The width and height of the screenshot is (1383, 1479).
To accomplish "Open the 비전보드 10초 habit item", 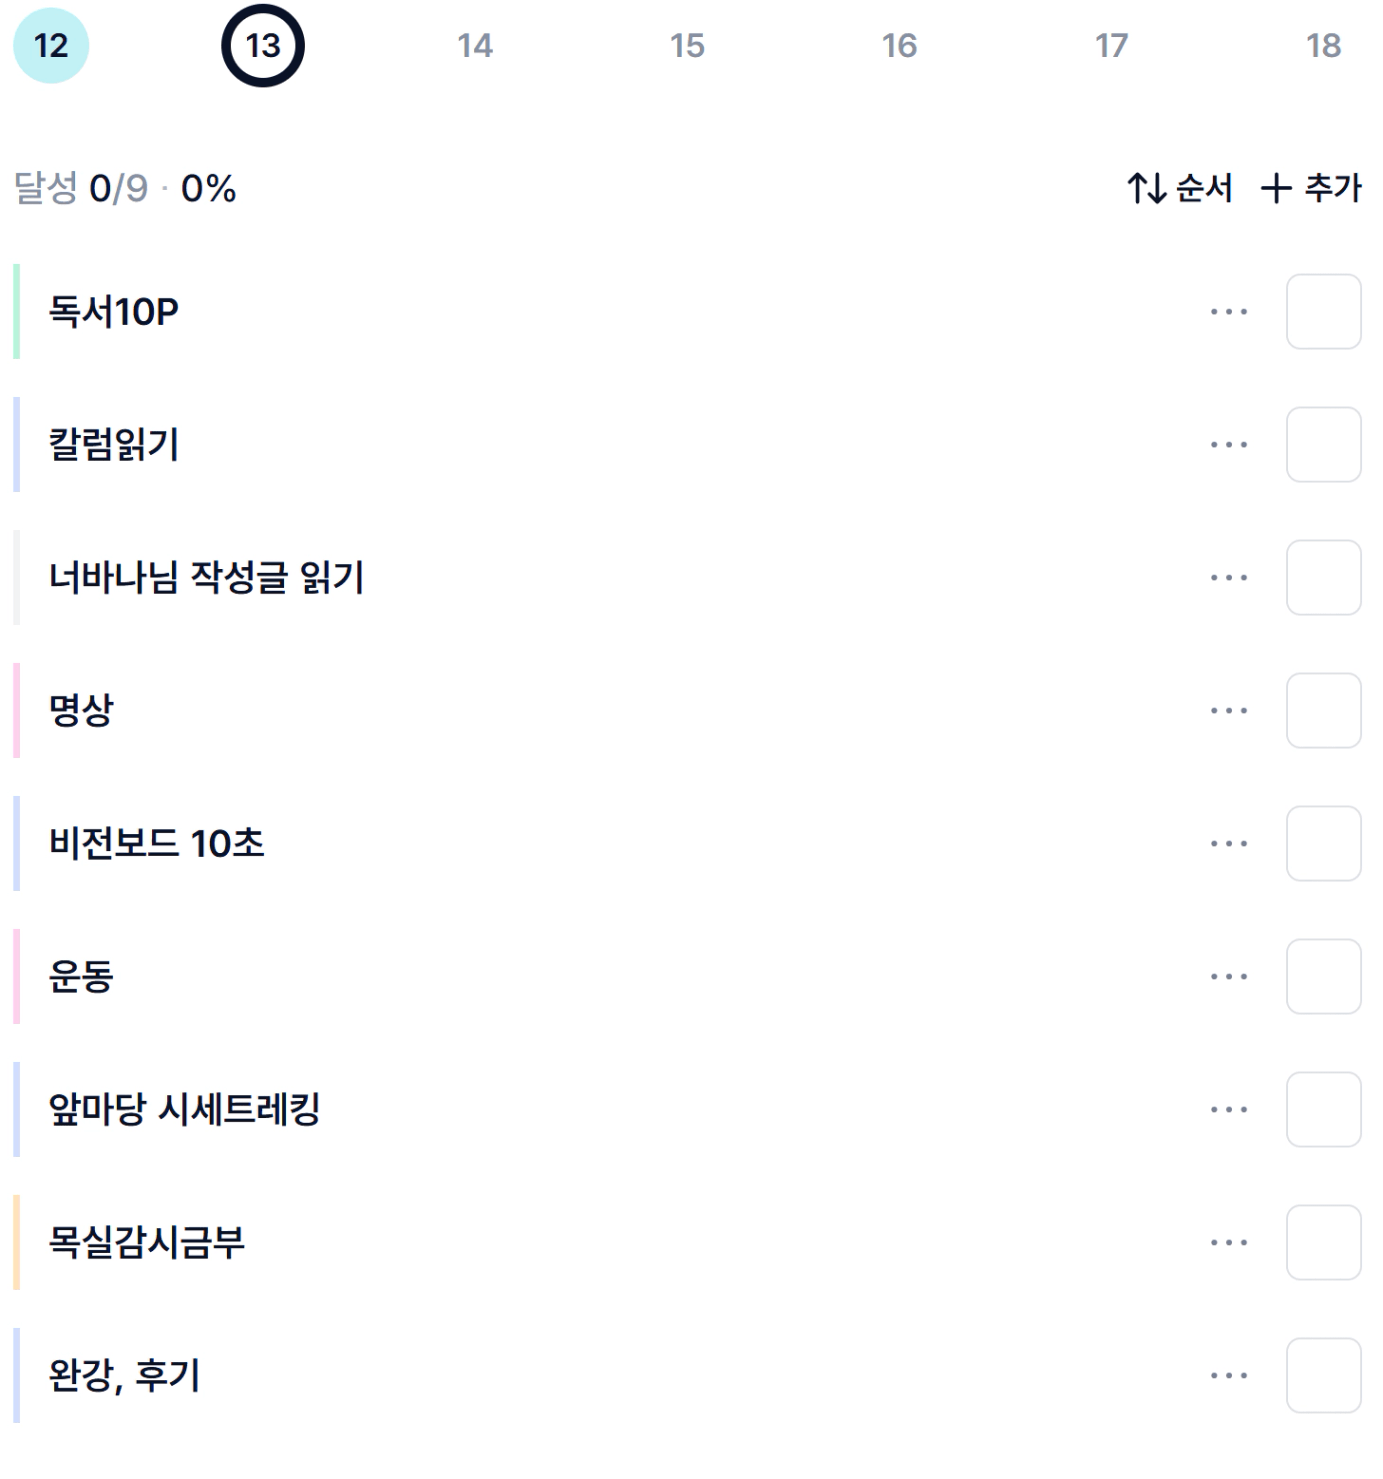I will (157, 844).
